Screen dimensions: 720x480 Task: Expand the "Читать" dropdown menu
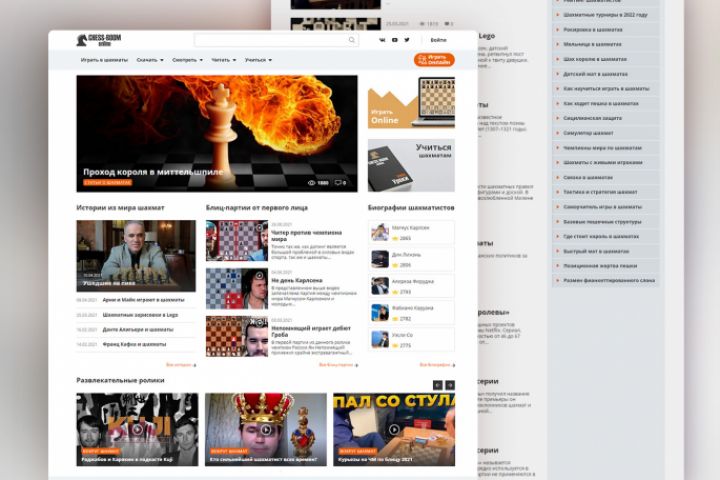tap(224, 60)
